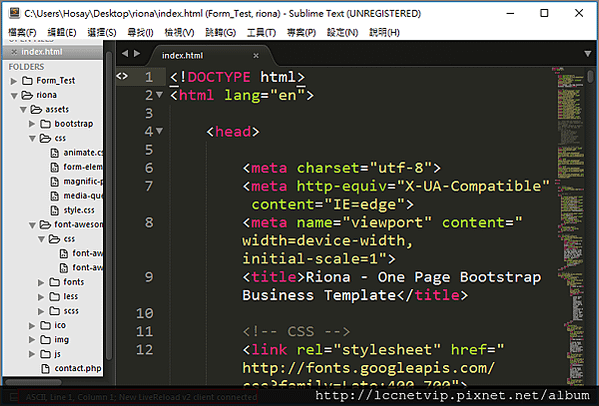Viewport: 599px width, 406px height.
Task: Expand the Form_Test folder
Action: (x=14, y=81)
